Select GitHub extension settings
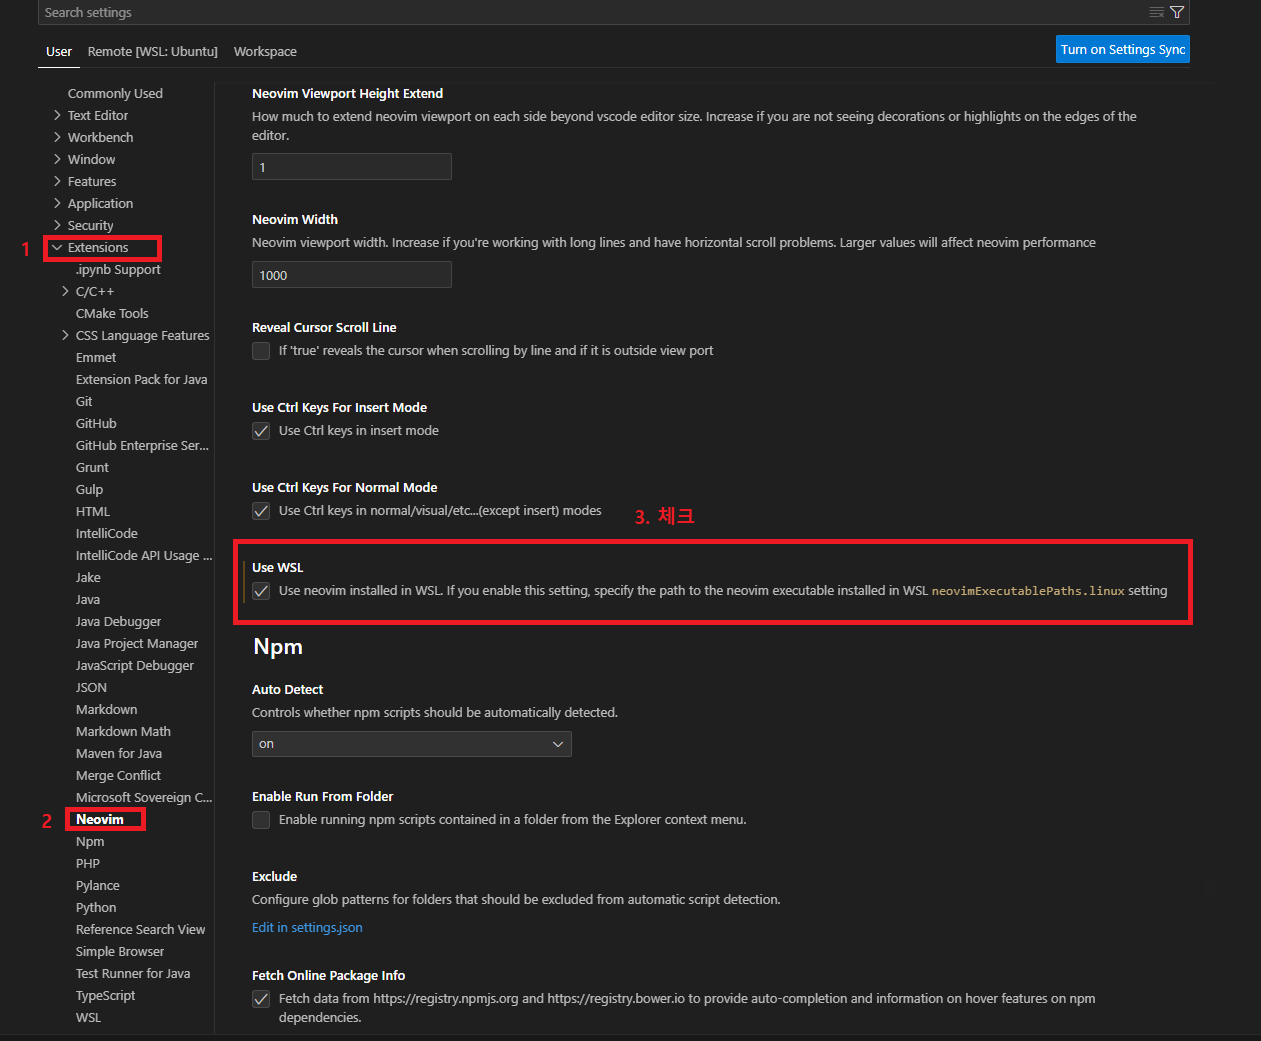The width and height of the screenshot is (1261, 1041). pyautogui.click(x=96, y=423)
